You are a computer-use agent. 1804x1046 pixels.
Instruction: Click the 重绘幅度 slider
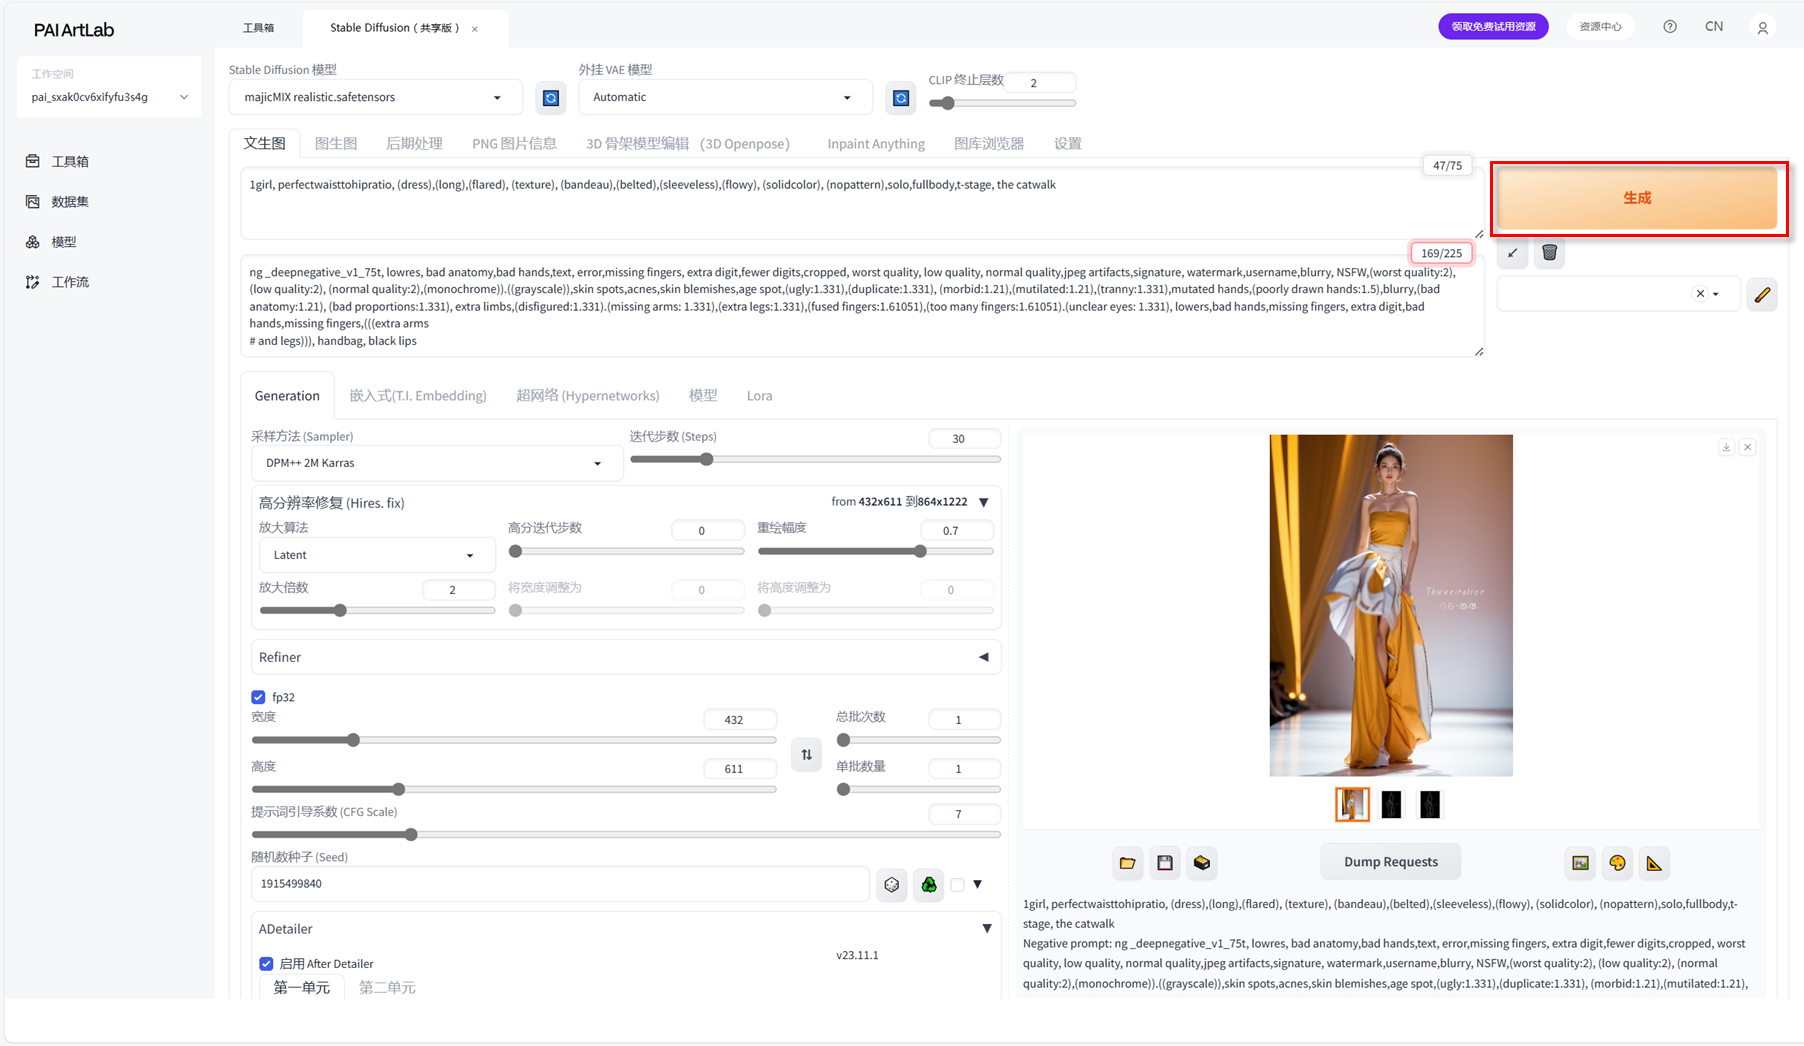pos(875,551)
